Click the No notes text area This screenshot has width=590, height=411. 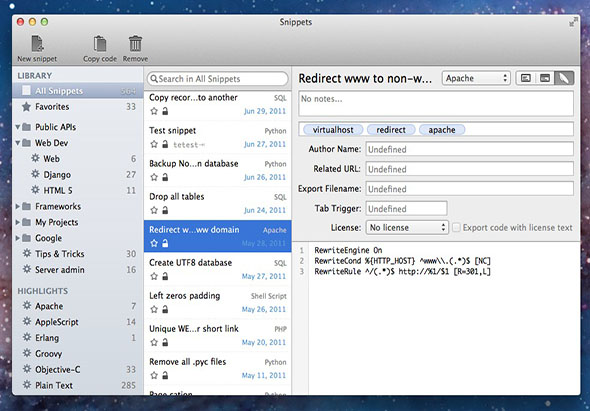tap(436, 103)
